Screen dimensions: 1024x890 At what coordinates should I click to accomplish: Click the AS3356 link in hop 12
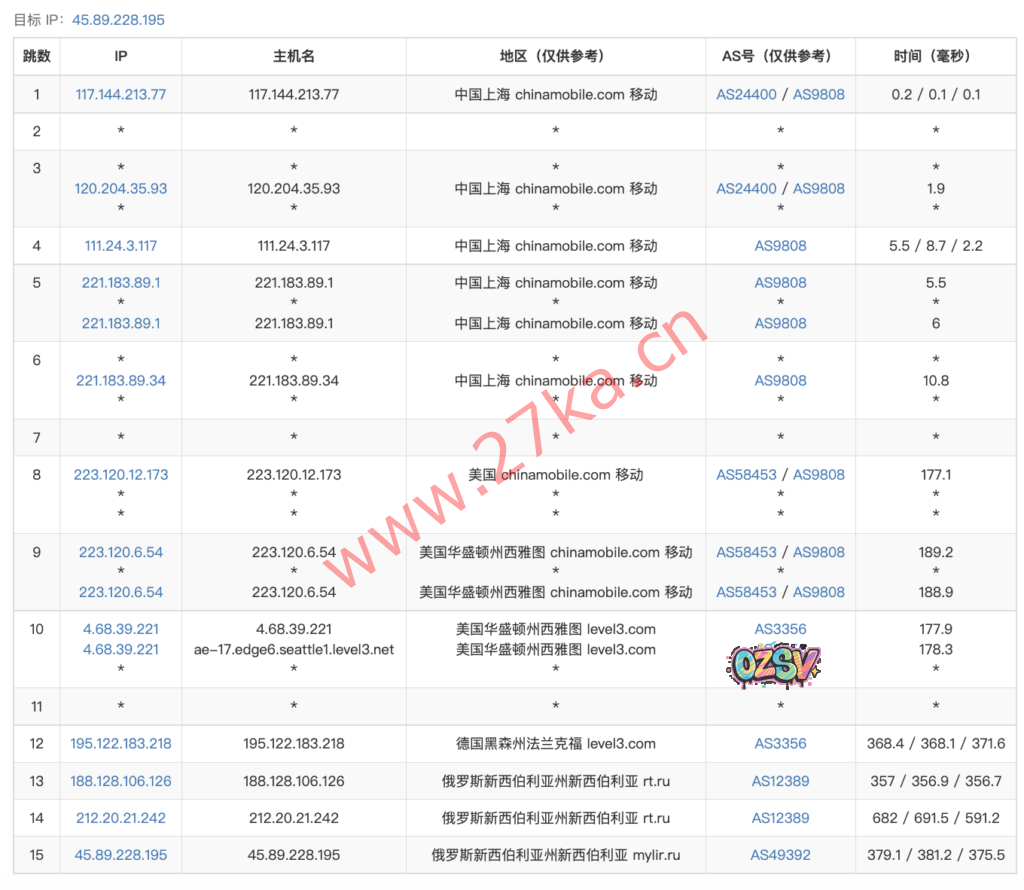pos(780,744)
